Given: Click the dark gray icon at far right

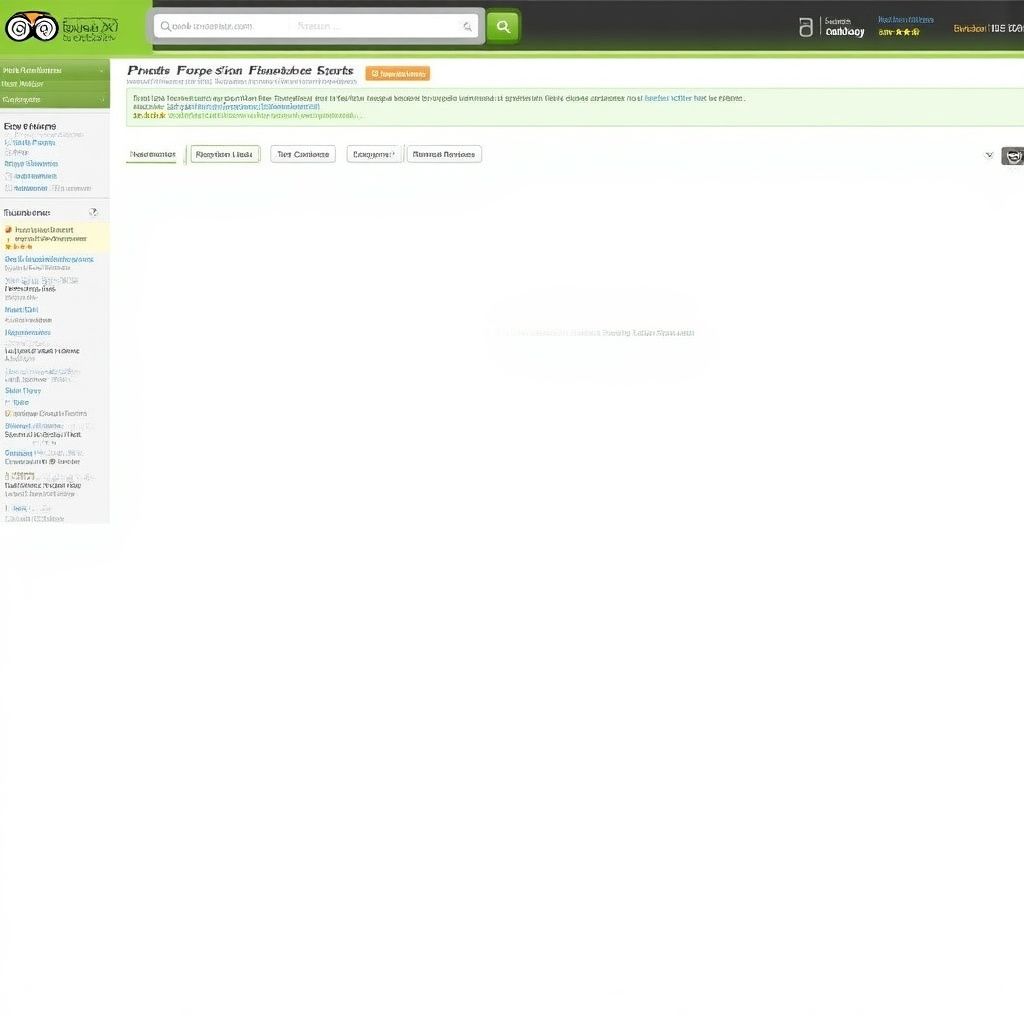Looking at the screenshot, I should point(1012,156).
